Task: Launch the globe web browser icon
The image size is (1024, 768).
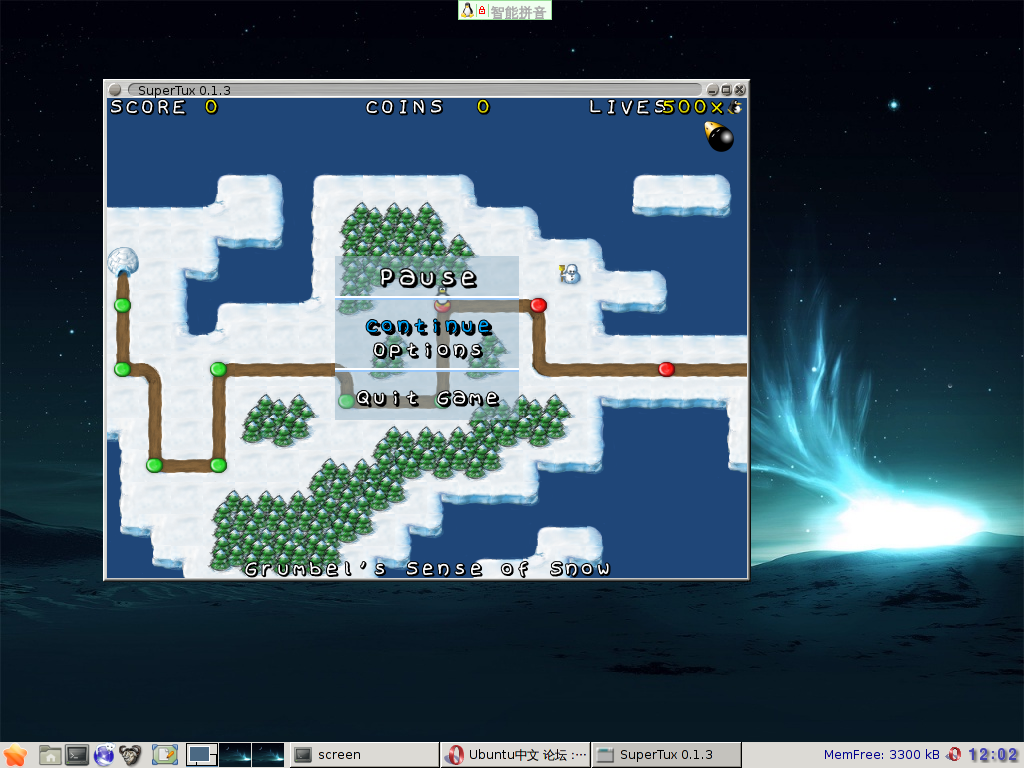Action: (104, 755)
